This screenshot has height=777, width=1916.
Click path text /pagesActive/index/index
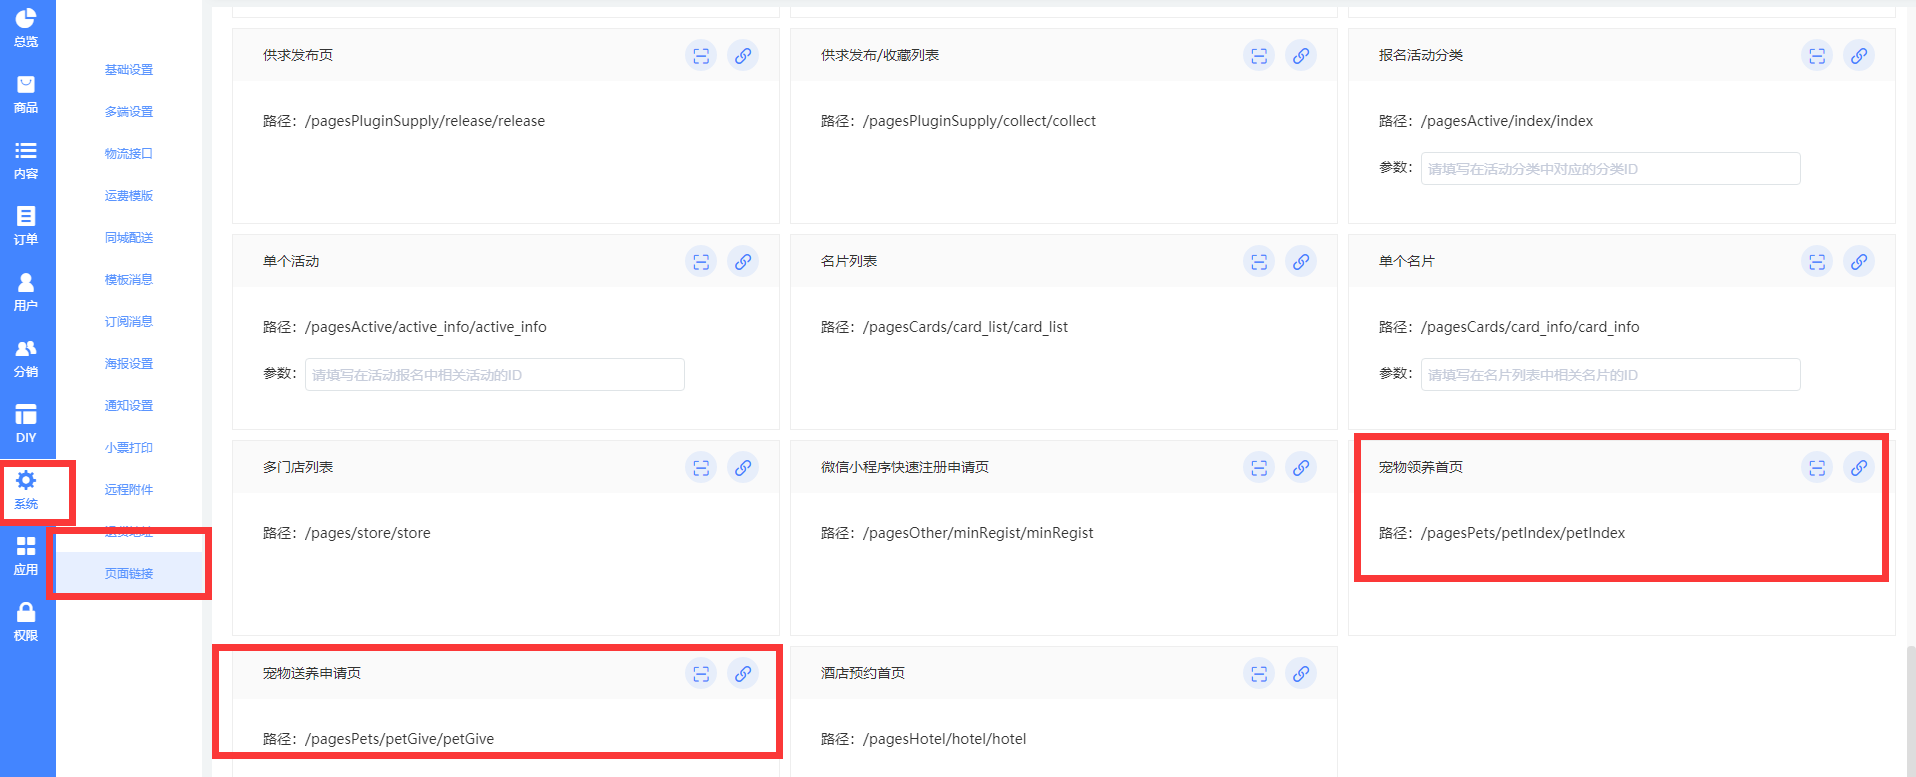[1507, 121]
